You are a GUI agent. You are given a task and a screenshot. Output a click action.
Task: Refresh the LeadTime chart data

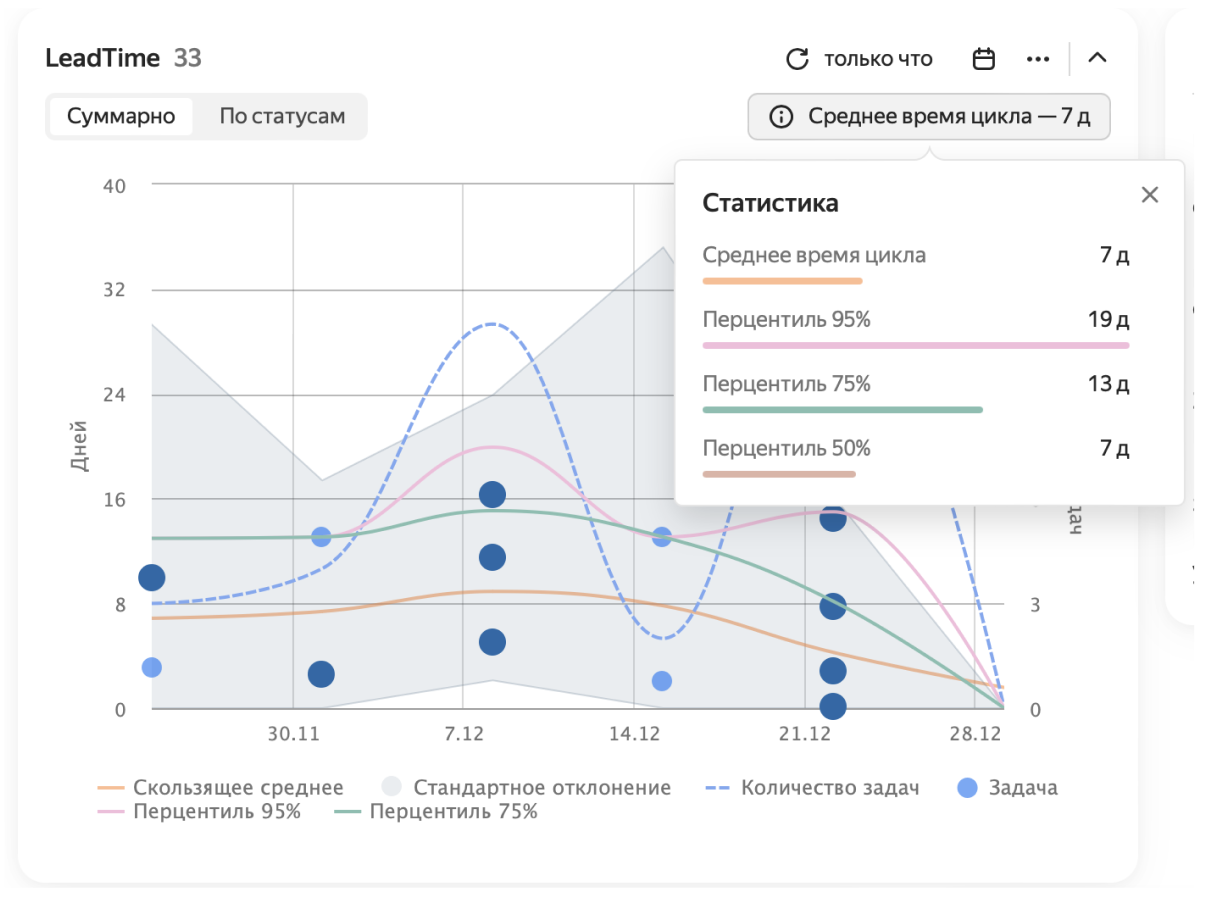point(795,58)
